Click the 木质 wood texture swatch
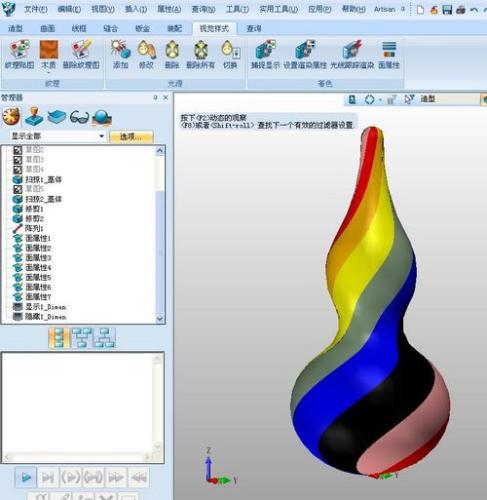Image resolution: width=487 pixels, height=500 pixels. [x=49, y=49]
